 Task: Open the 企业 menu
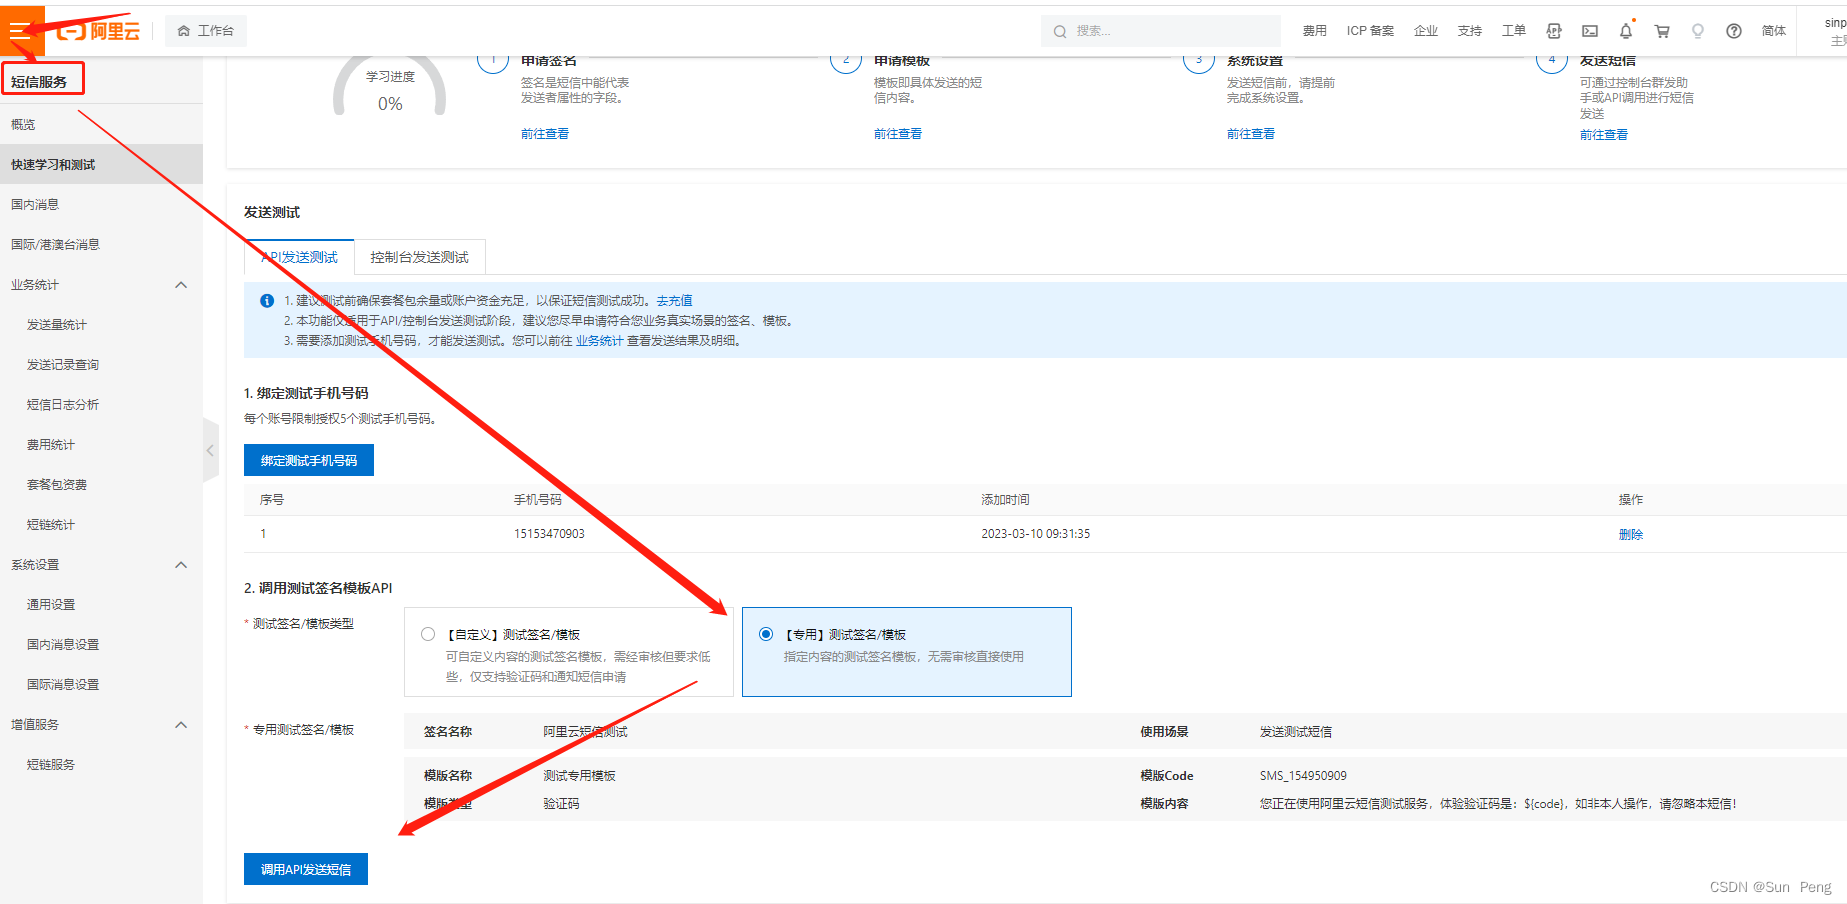tap(1426, 31)
